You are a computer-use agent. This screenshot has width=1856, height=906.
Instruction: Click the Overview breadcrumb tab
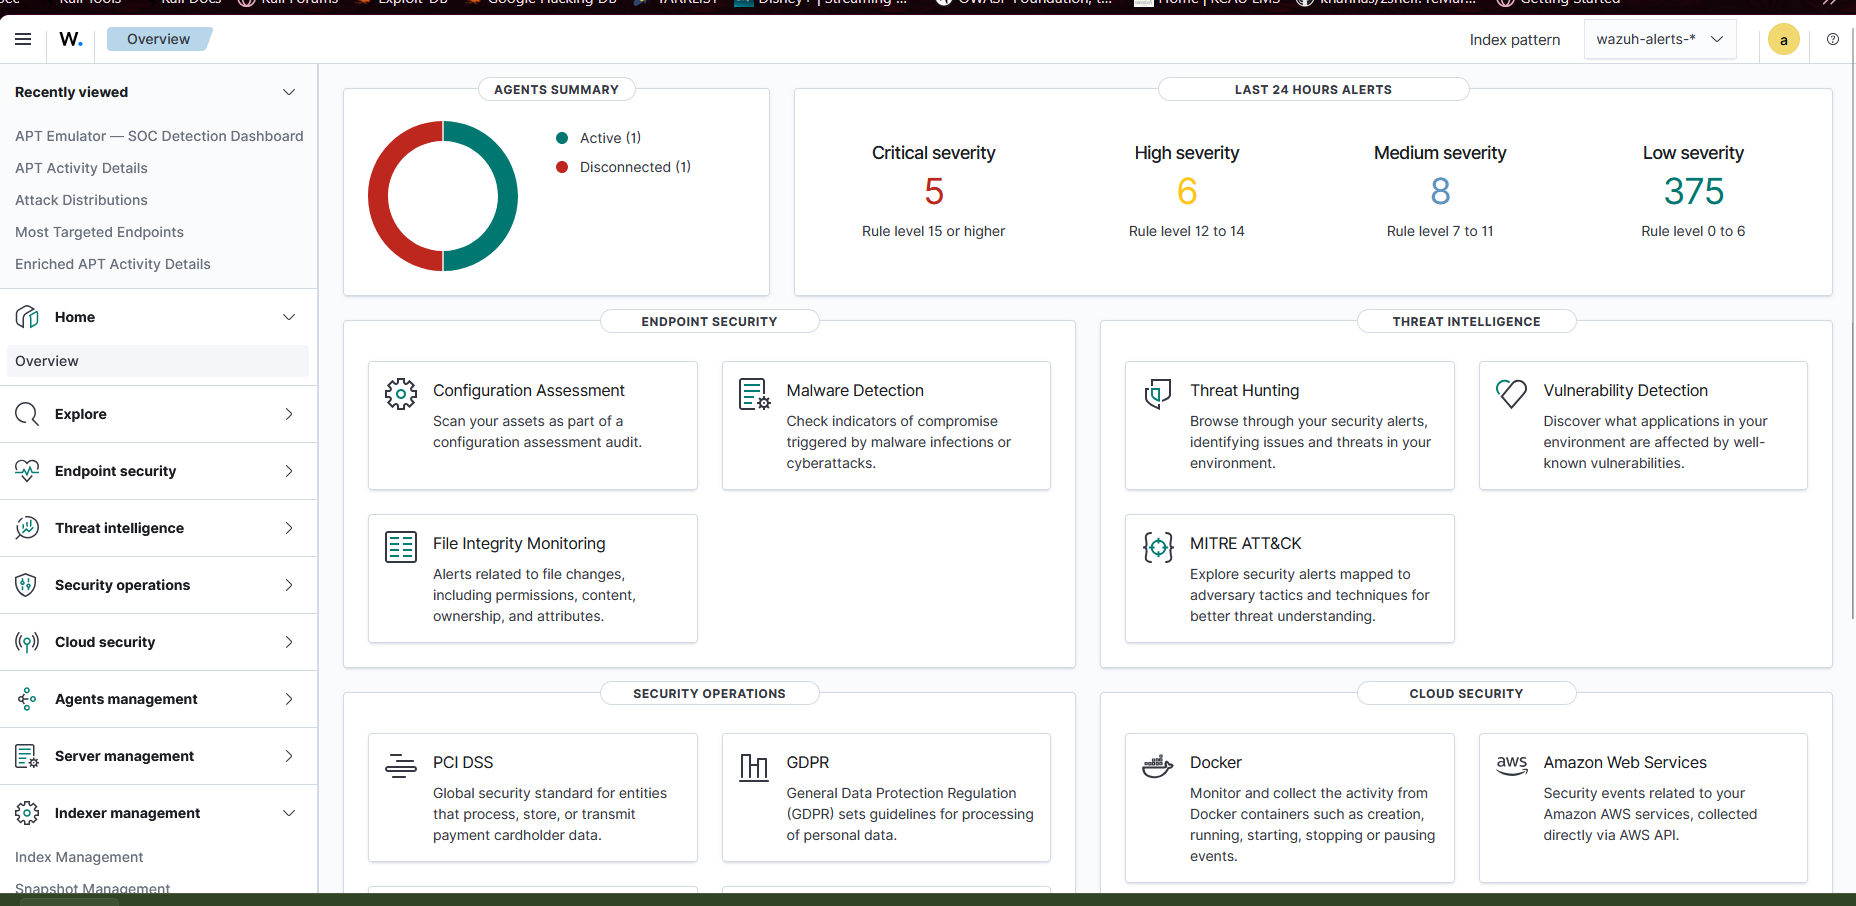pyautogui.click(x=158, y=39)
